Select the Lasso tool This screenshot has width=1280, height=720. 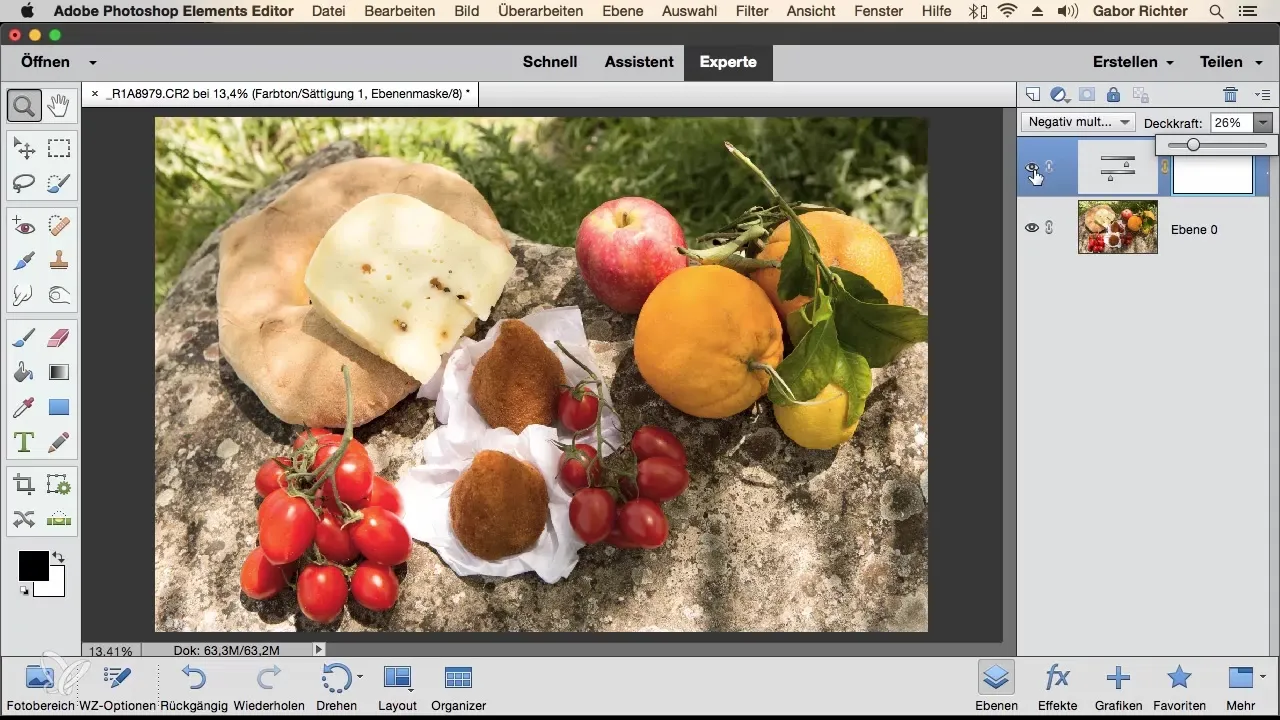pyautogui.click(x=24, y=183)
